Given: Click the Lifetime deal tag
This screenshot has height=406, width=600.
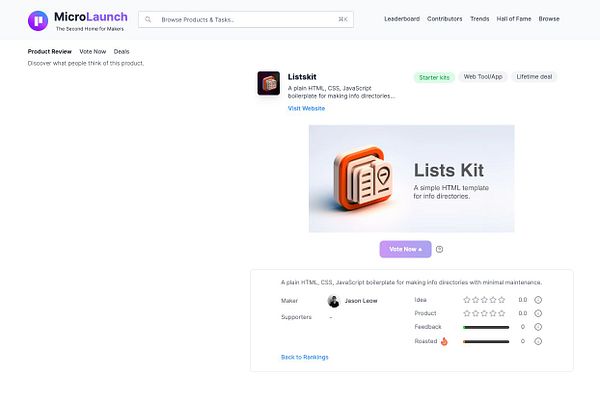Looking at the screenshot, I should pyautogui.click(x=534, y=77).
